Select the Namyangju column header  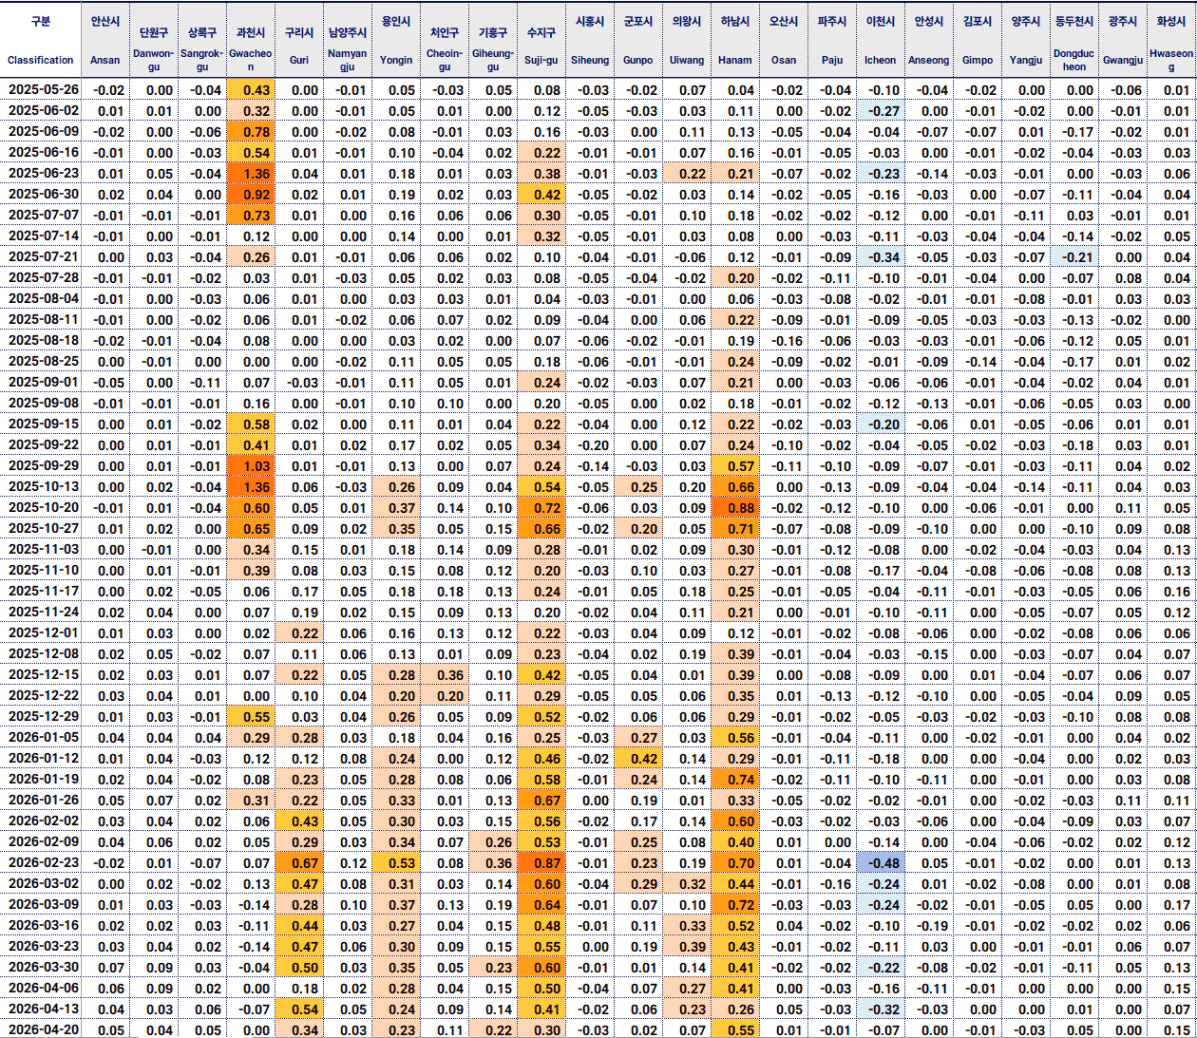click(347, 40)
